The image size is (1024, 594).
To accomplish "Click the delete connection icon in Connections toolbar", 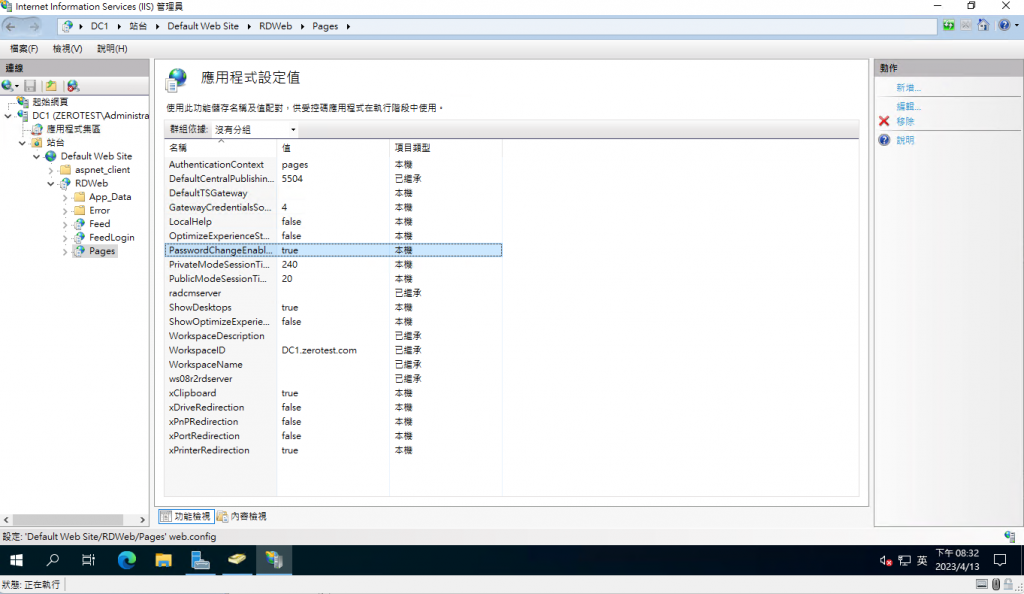I will tap(72, 86).
